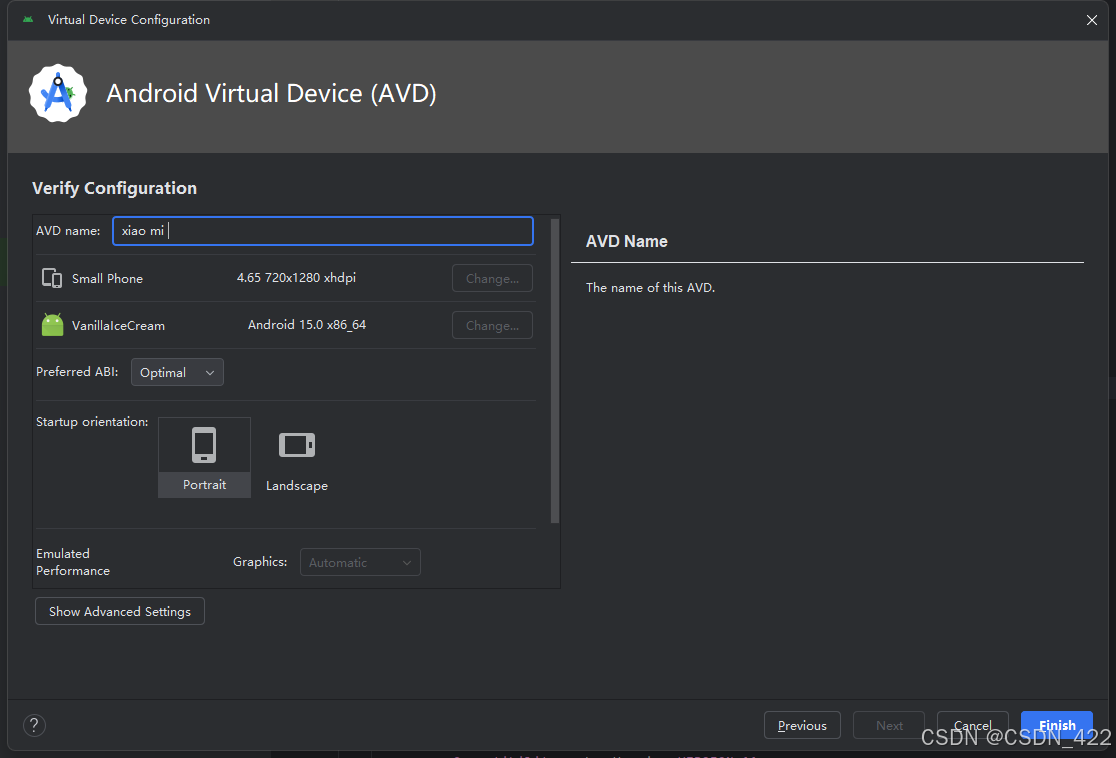The width and height of the screenshot is (1116, 758).
Task: Expand the Optimal ABI selector chevron
Action: pyautogui.click(x=211, y=371)
